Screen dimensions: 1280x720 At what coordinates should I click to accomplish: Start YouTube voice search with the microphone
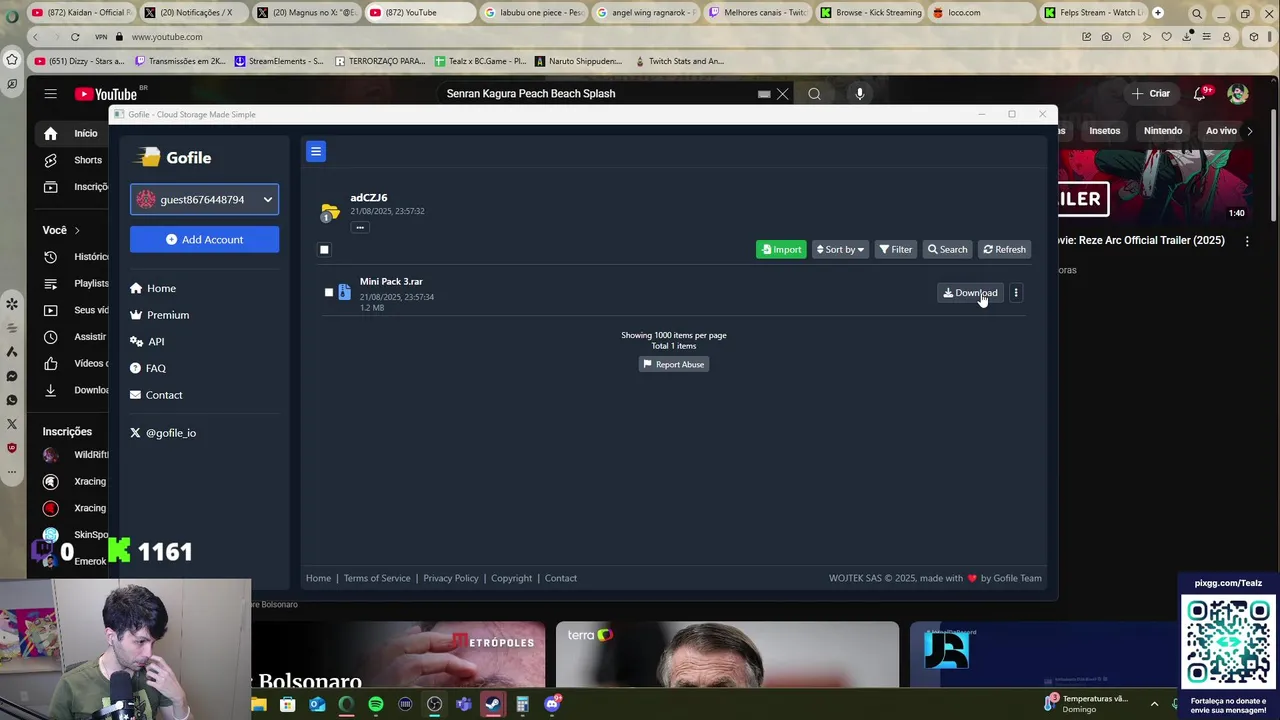(859, 94)
